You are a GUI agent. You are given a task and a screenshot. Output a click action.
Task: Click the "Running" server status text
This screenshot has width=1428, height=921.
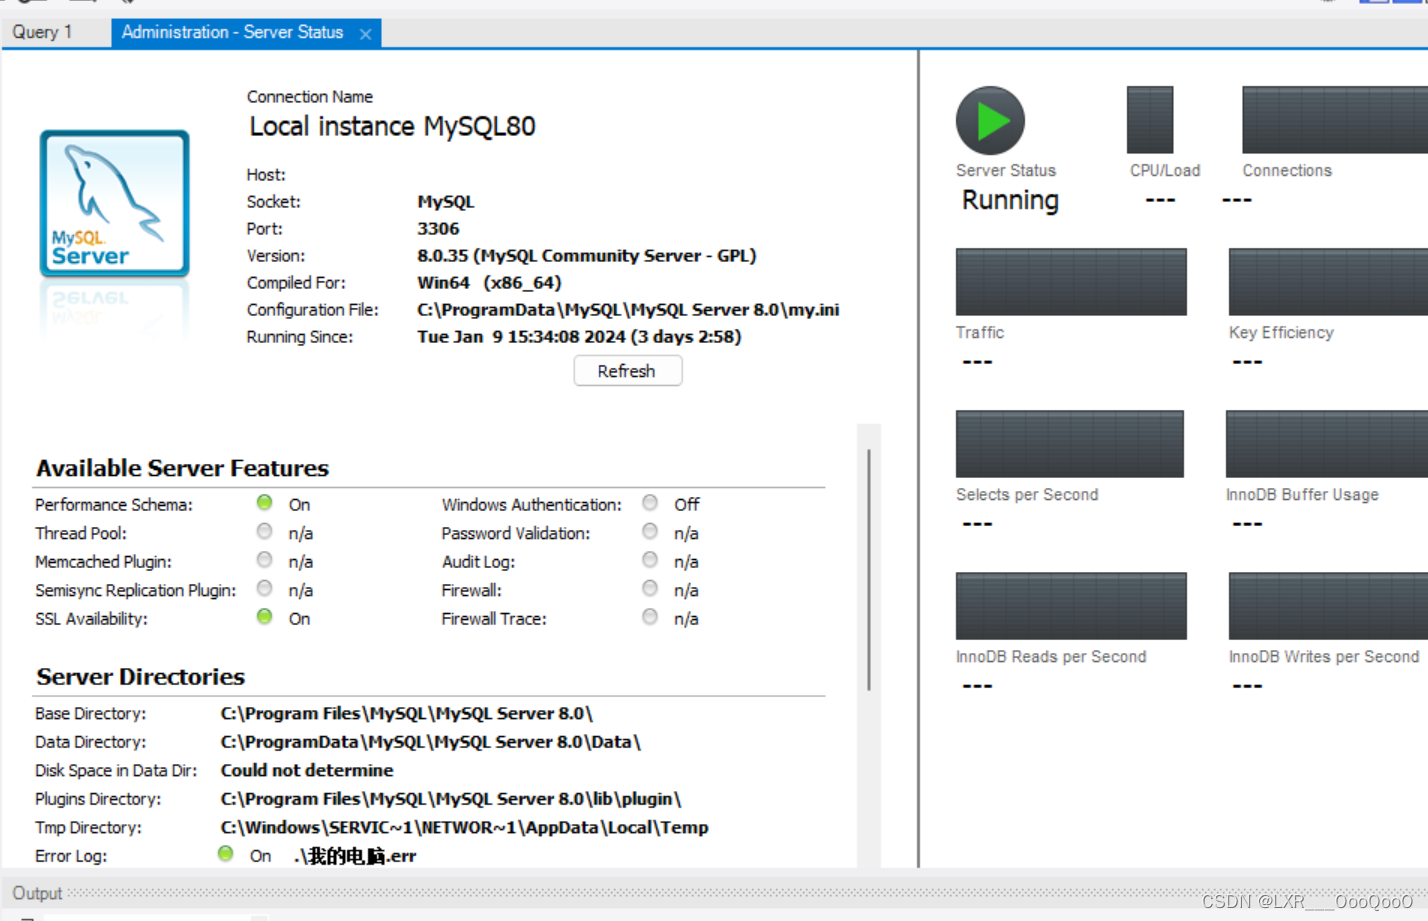(1010, 201)
